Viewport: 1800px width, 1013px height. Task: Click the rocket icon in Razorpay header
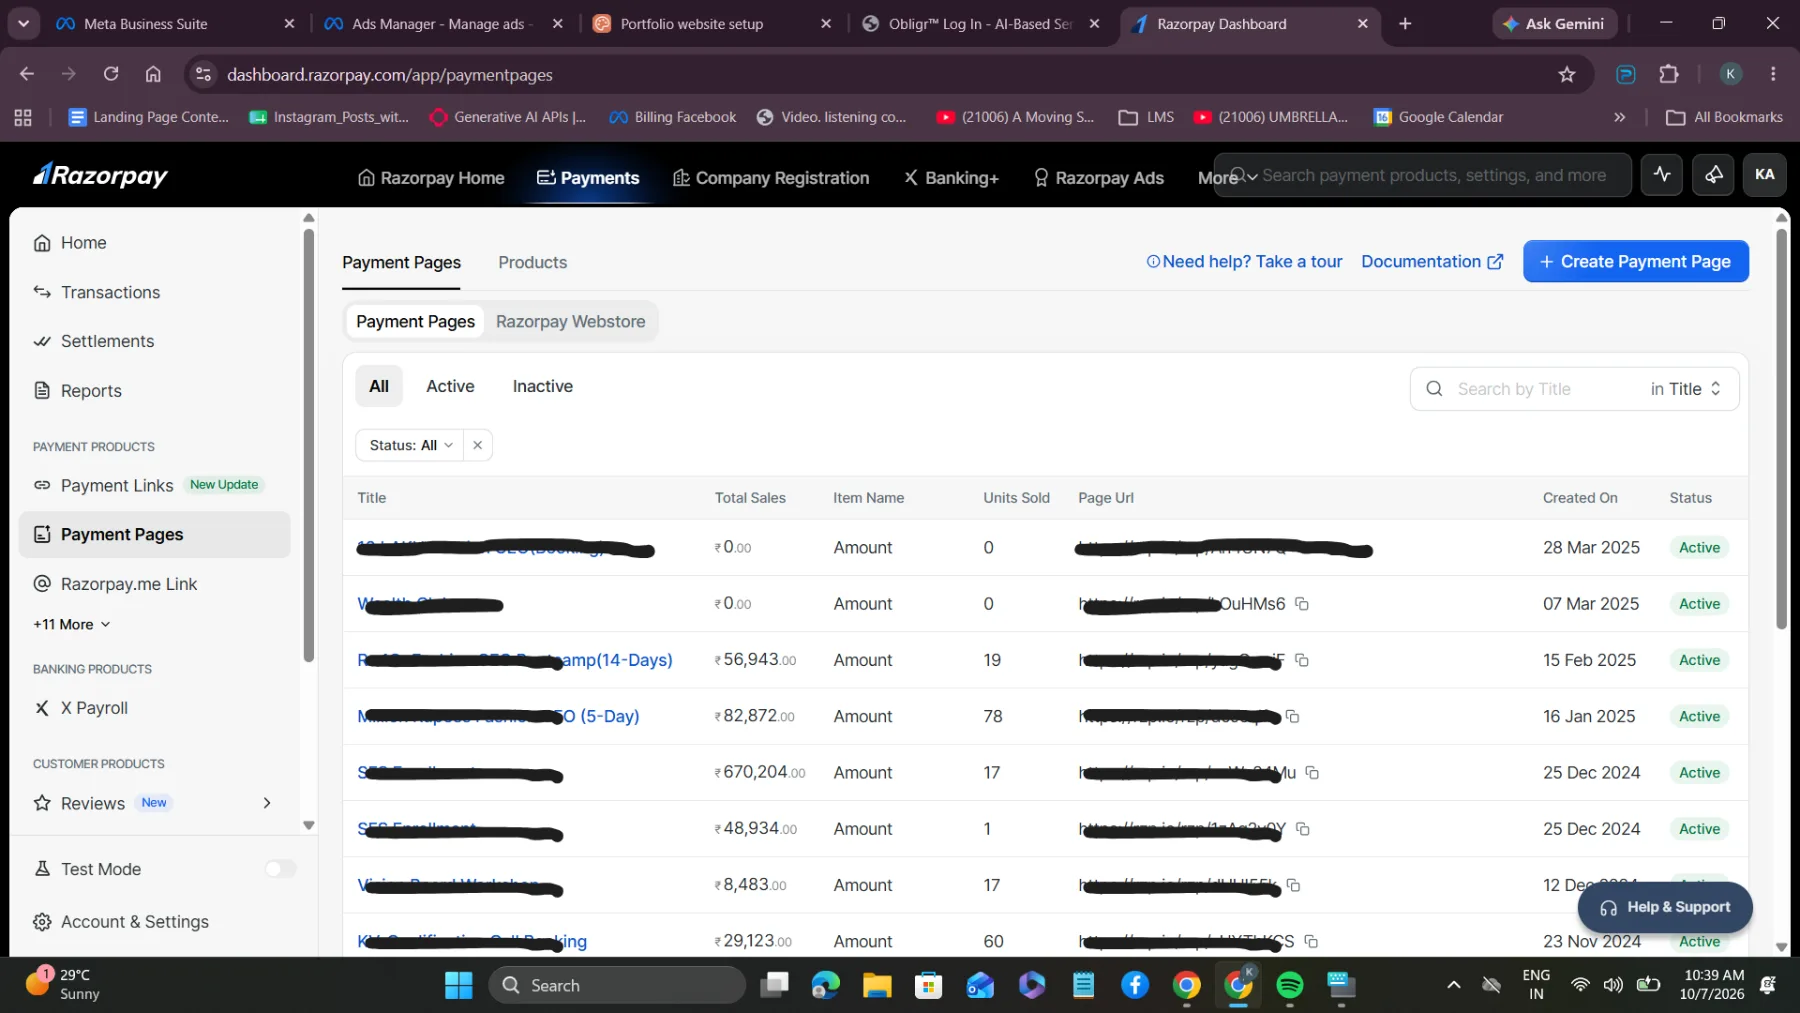click(x=1713, y=175)
